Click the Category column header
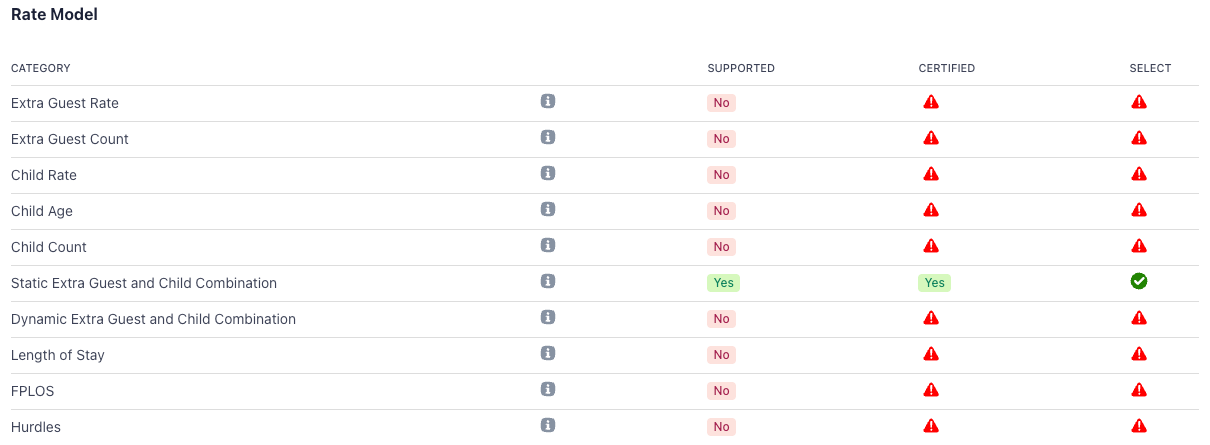The image size is (1210, 445). tap(41, 68)
